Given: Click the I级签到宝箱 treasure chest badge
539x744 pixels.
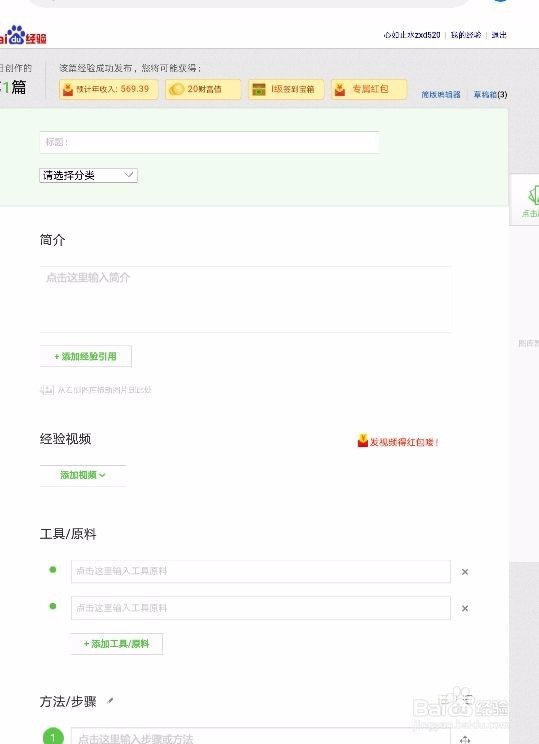Looking at the screenshot, I should click(x=286, y=89).
